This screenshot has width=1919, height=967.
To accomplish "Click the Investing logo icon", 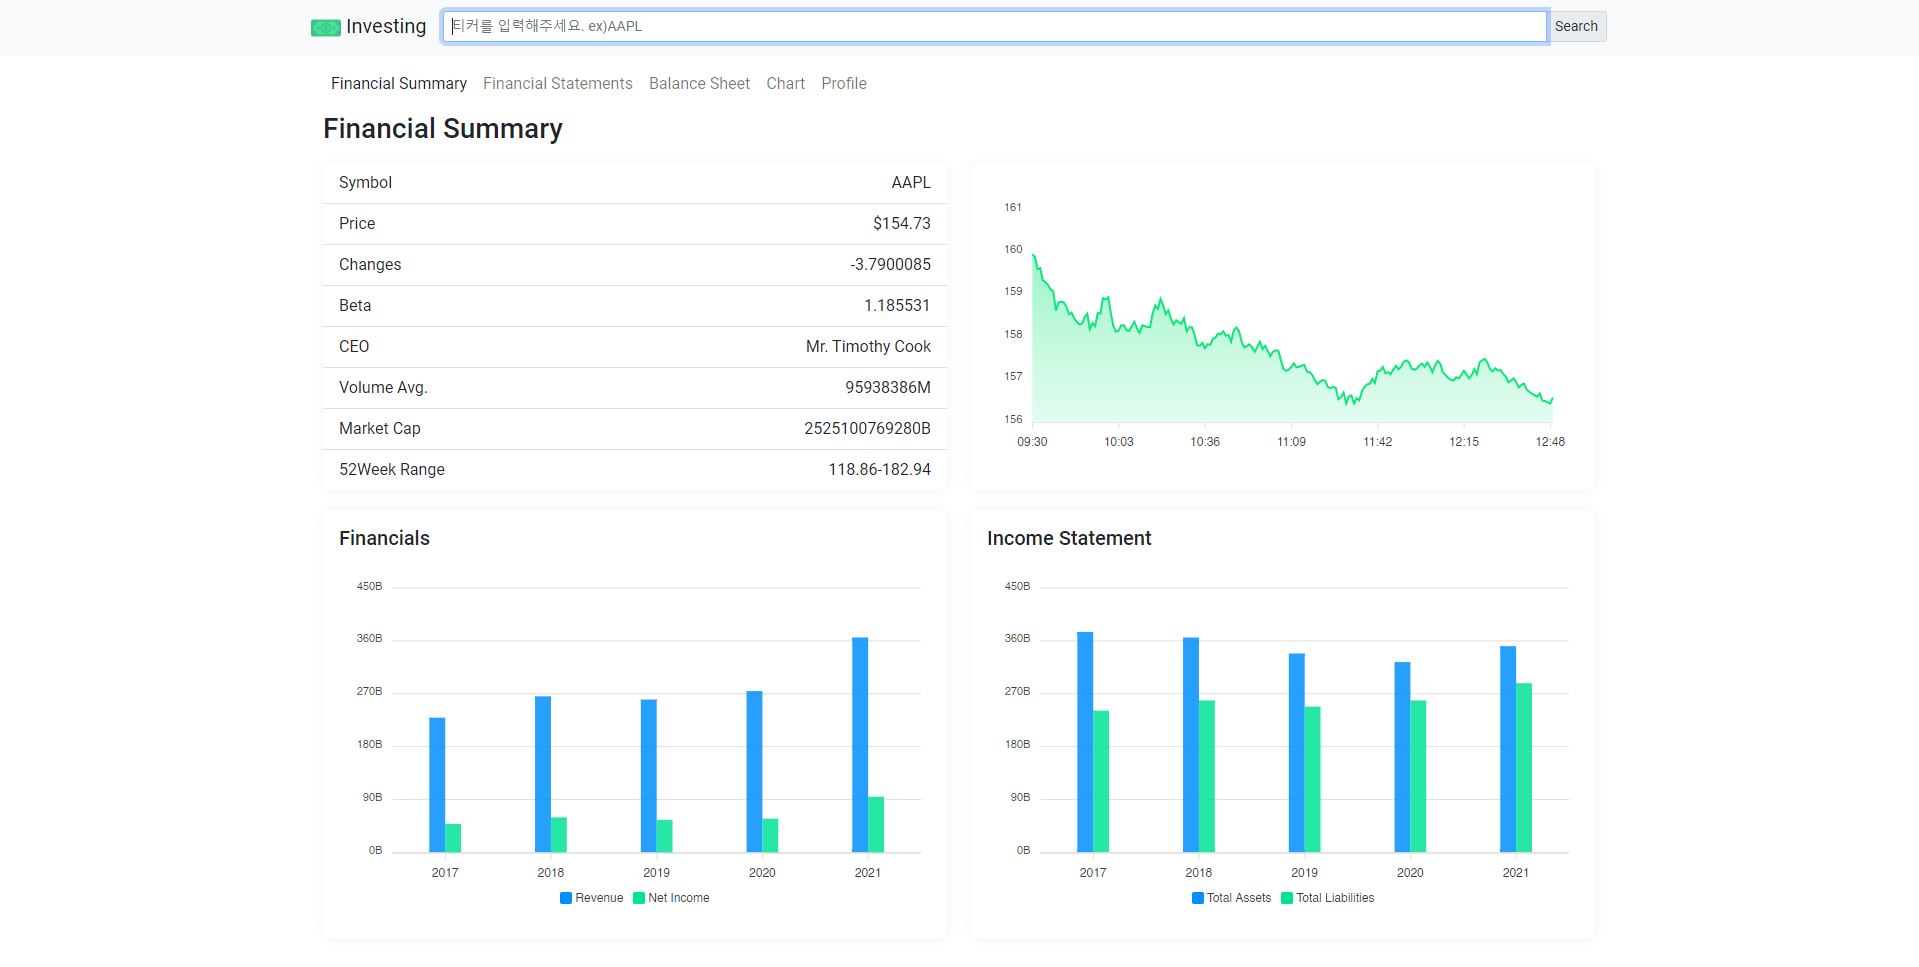I will click(x=325, y=27).
